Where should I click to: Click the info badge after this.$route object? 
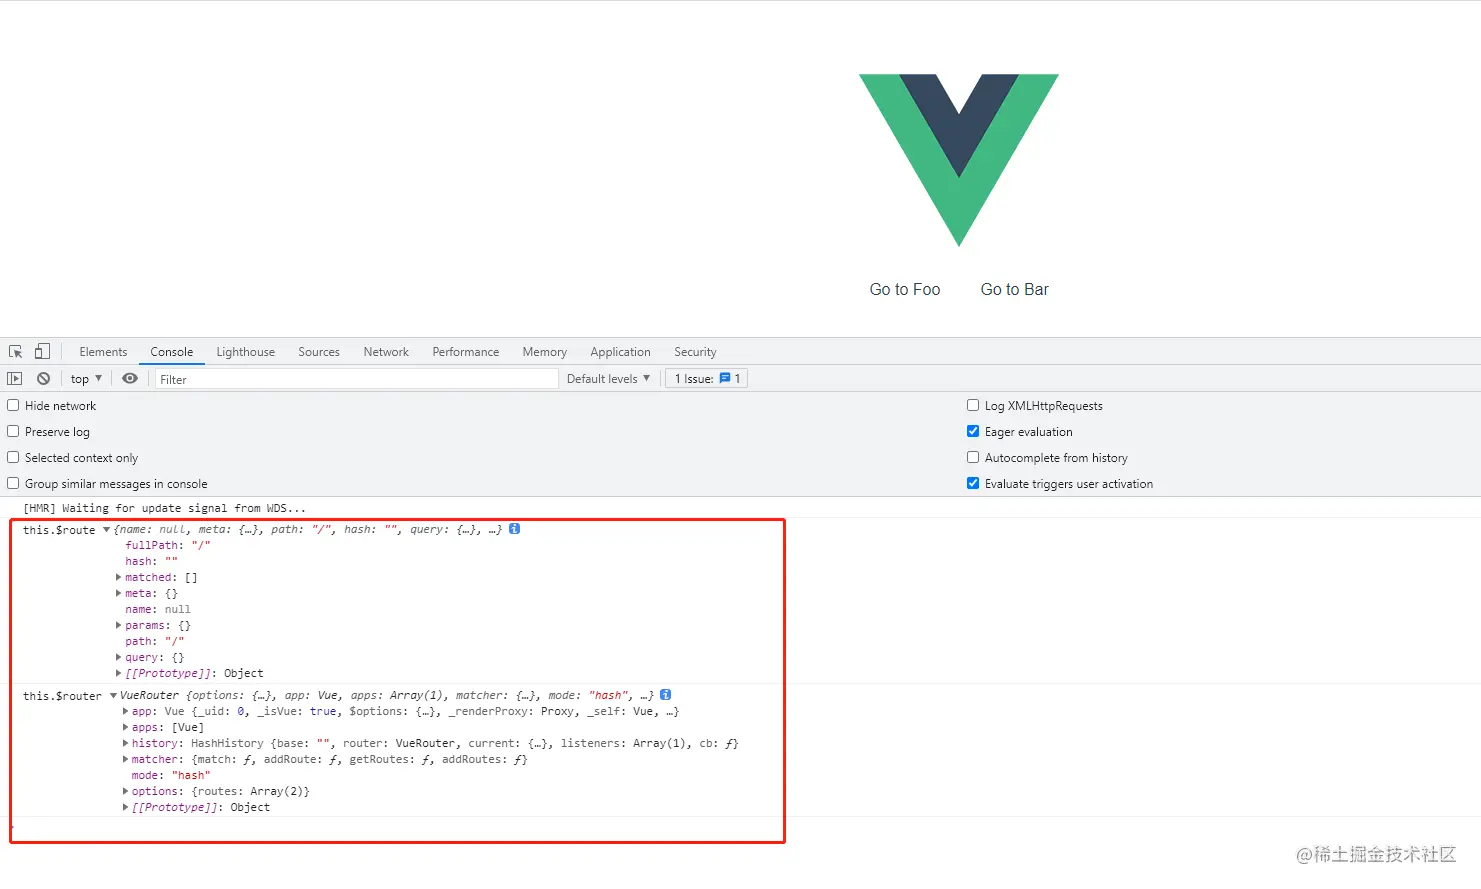pyautogui.click(x=515, y=529)
